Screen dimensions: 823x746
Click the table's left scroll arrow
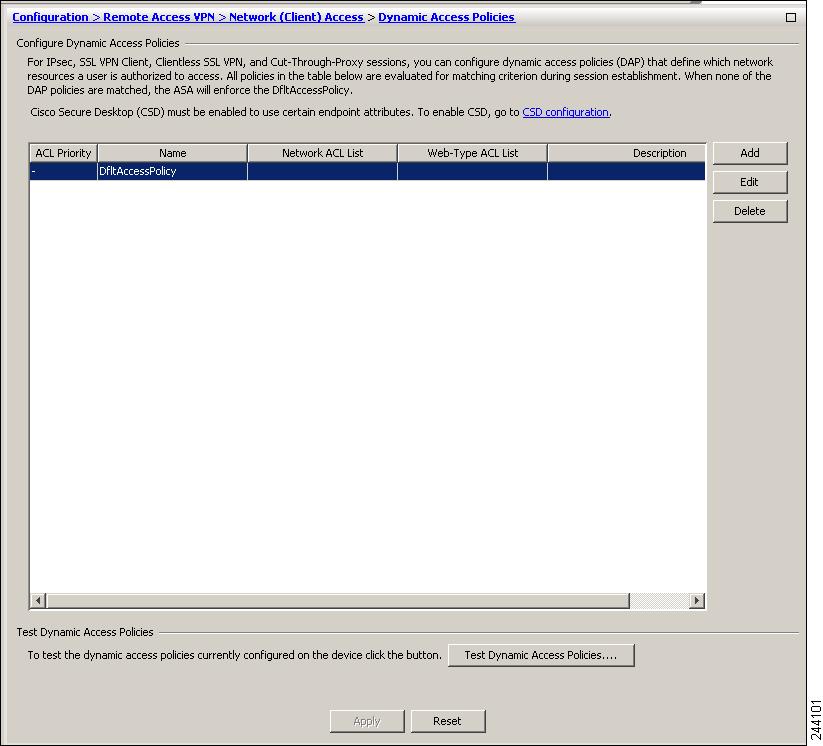point(38,600)
